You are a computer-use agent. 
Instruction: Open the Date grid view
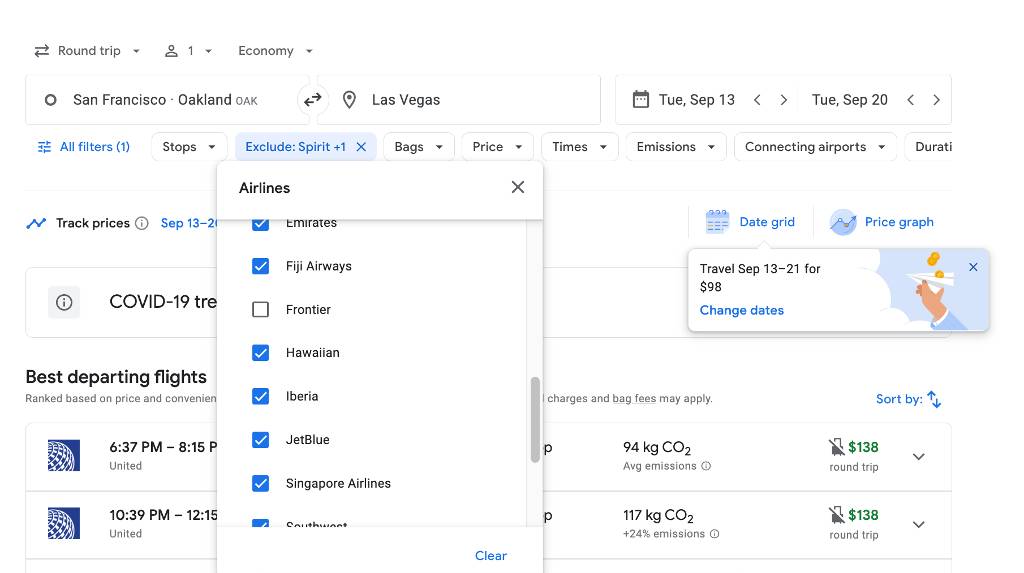pos(751,222)
